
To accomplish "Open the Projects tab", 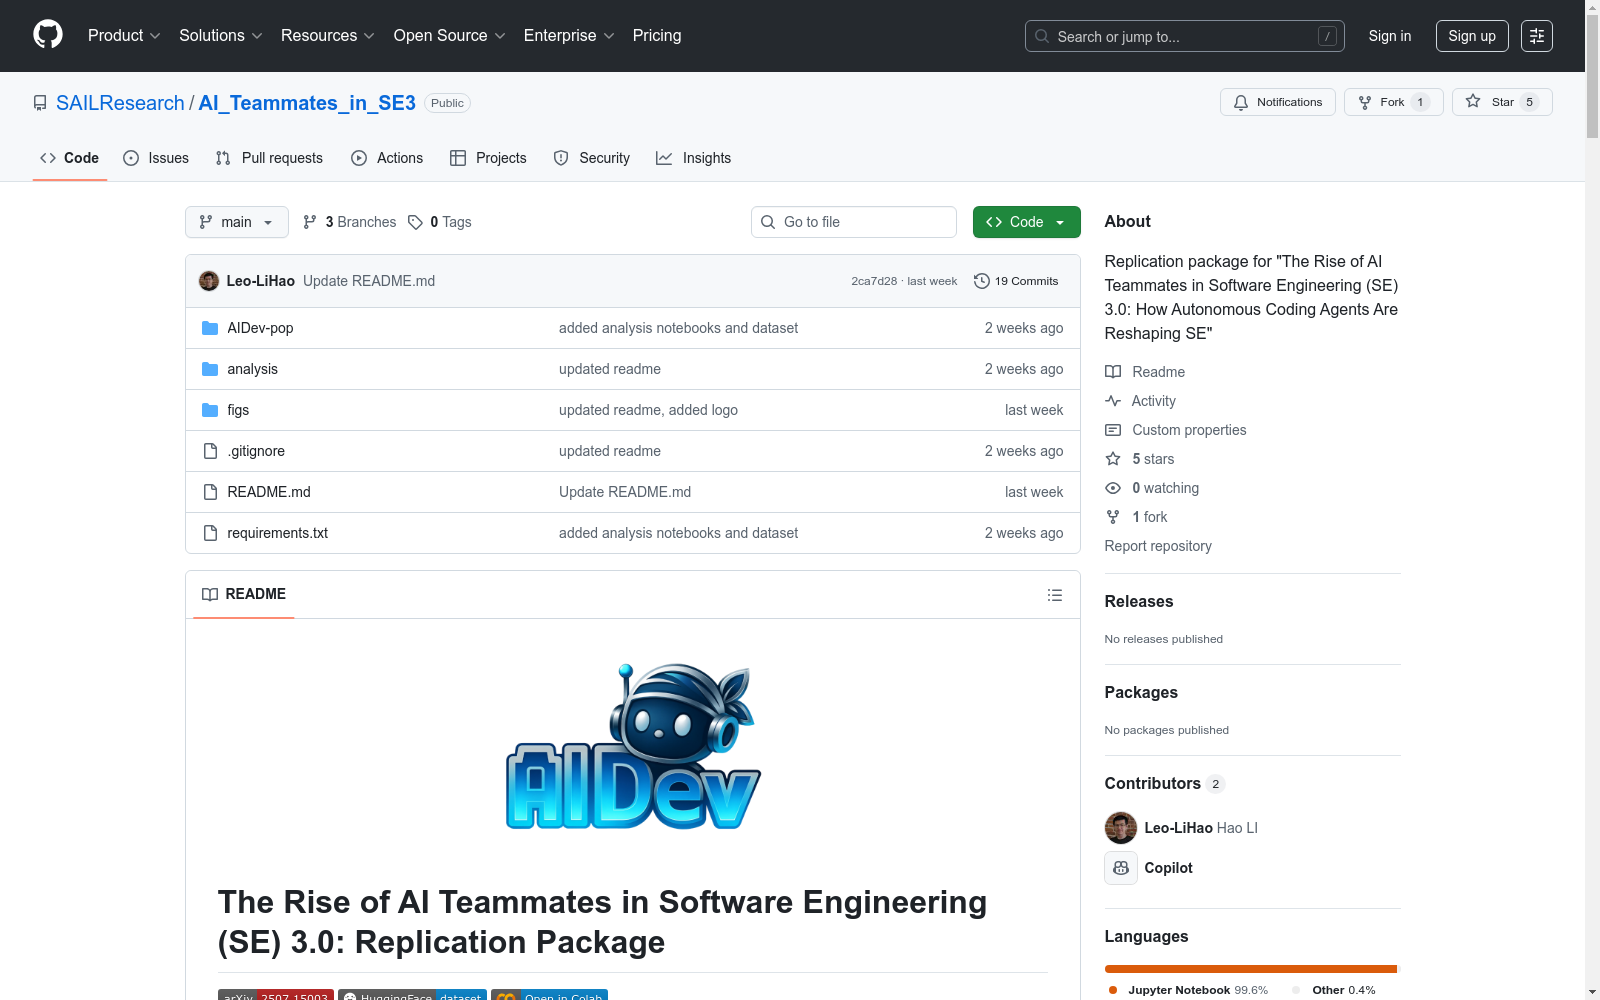I will (488, 158).
